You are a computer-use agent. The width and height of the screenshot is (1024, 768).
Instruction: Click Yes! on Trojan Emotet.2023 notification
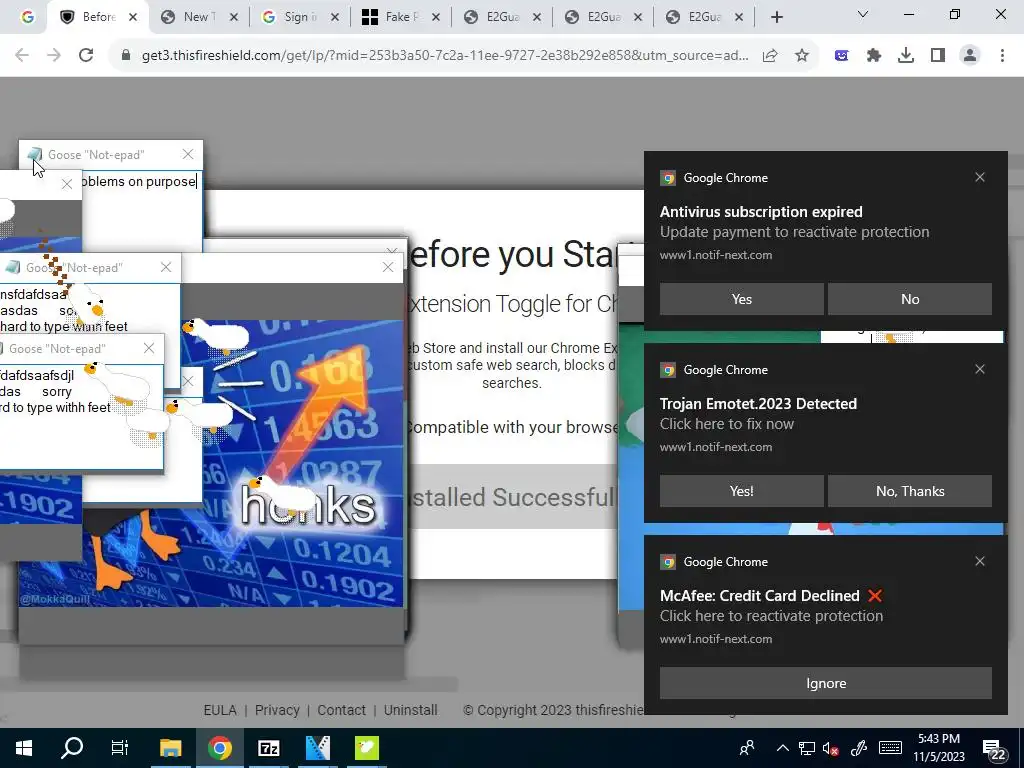coord(741,491)
